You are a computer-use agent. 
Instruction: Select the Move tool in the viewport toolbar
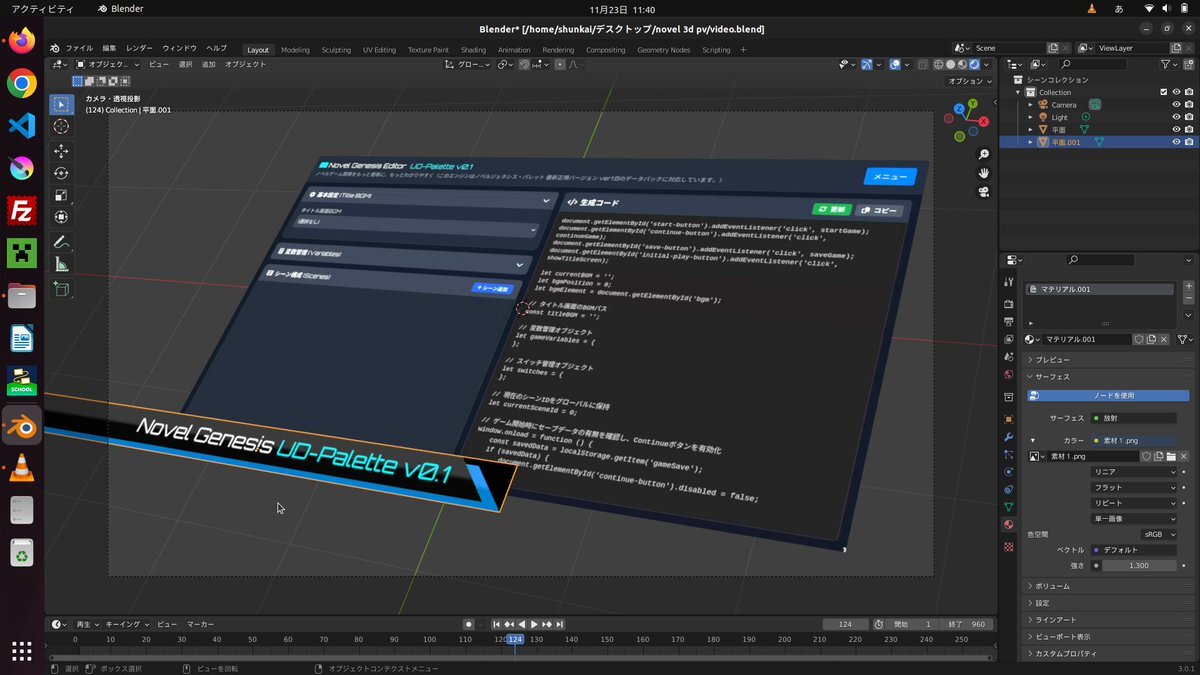pyautogui.click(x=62, y=151)
